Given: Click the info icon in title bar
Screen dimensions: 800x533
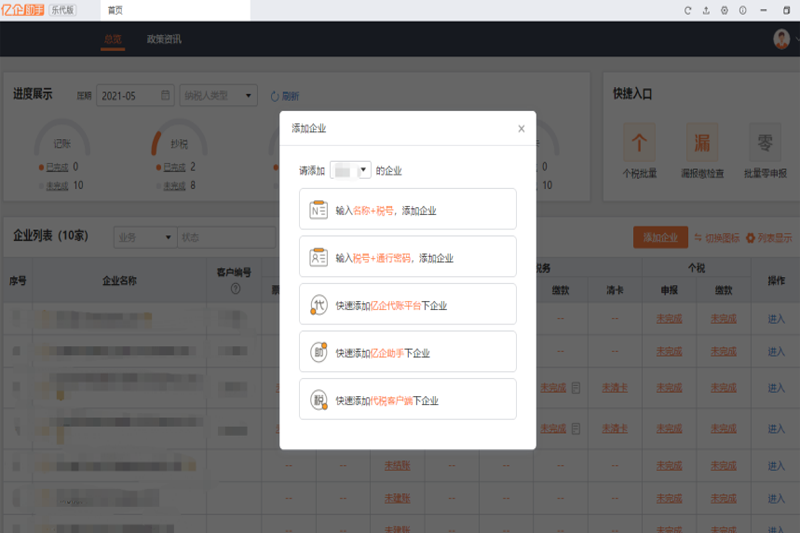Looking at the screenshot, I should click(743, 10).
